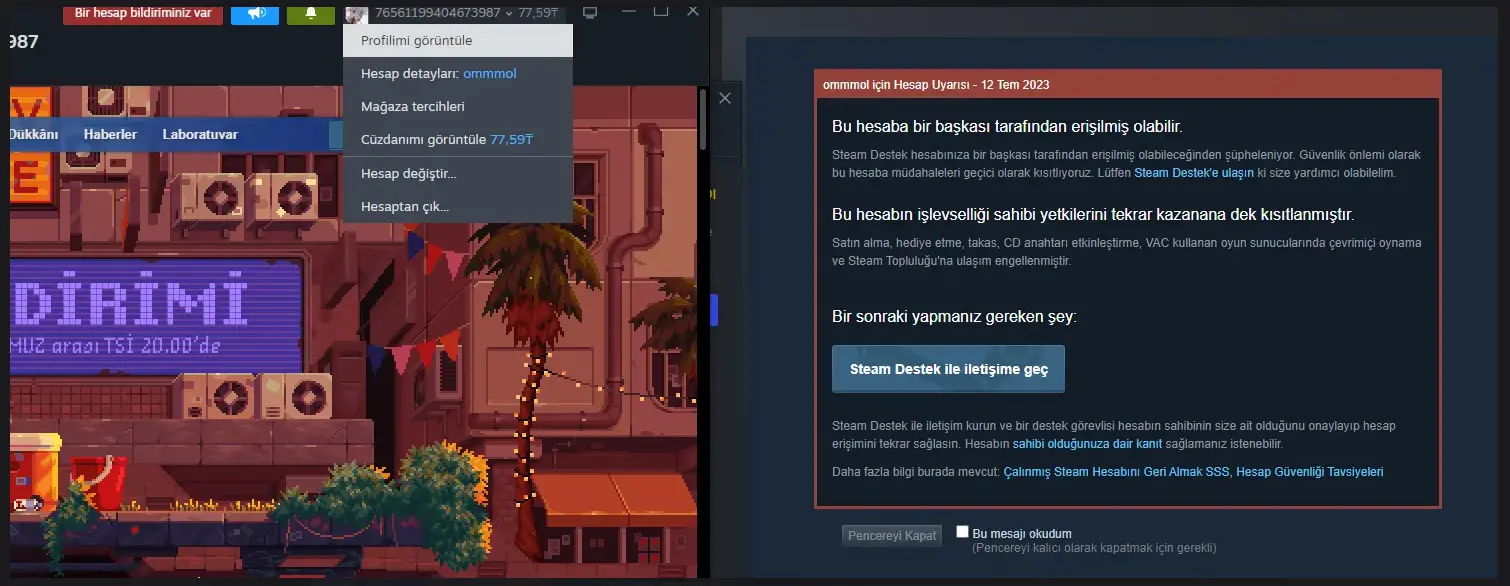Image resolution: width=1510 pixels, height=586 pixels.
Task: Open 'Hesap detayları: ommmol' menu entry
Action: pos(458,73)
